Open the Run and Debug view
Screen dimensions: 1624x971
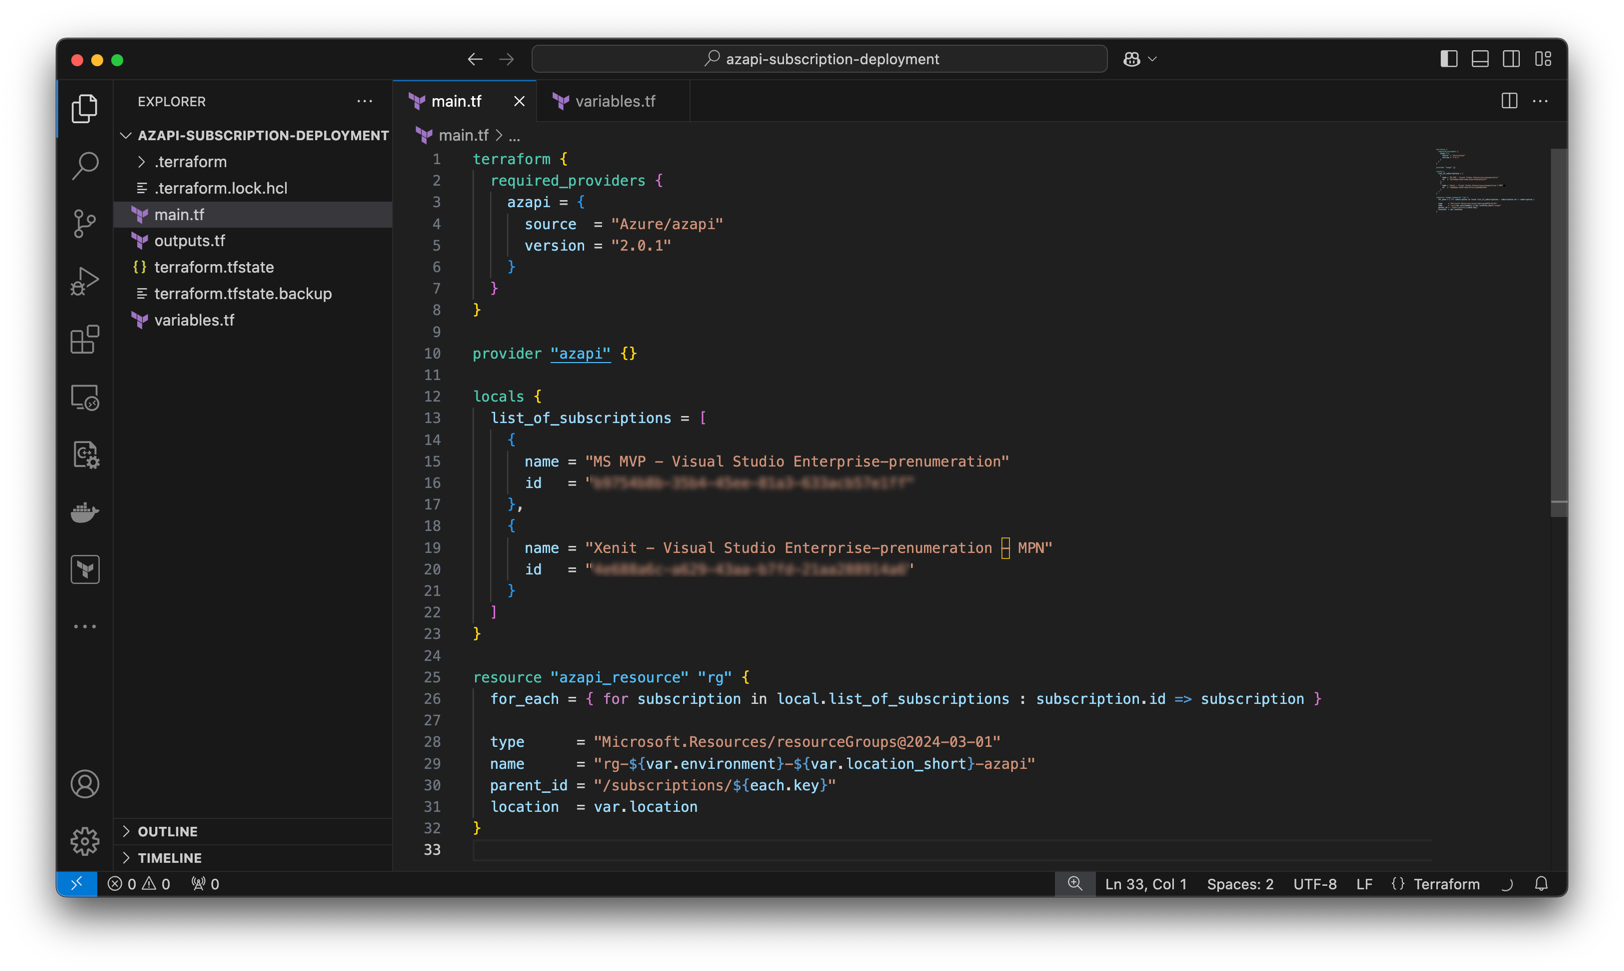tap(85, 281)
